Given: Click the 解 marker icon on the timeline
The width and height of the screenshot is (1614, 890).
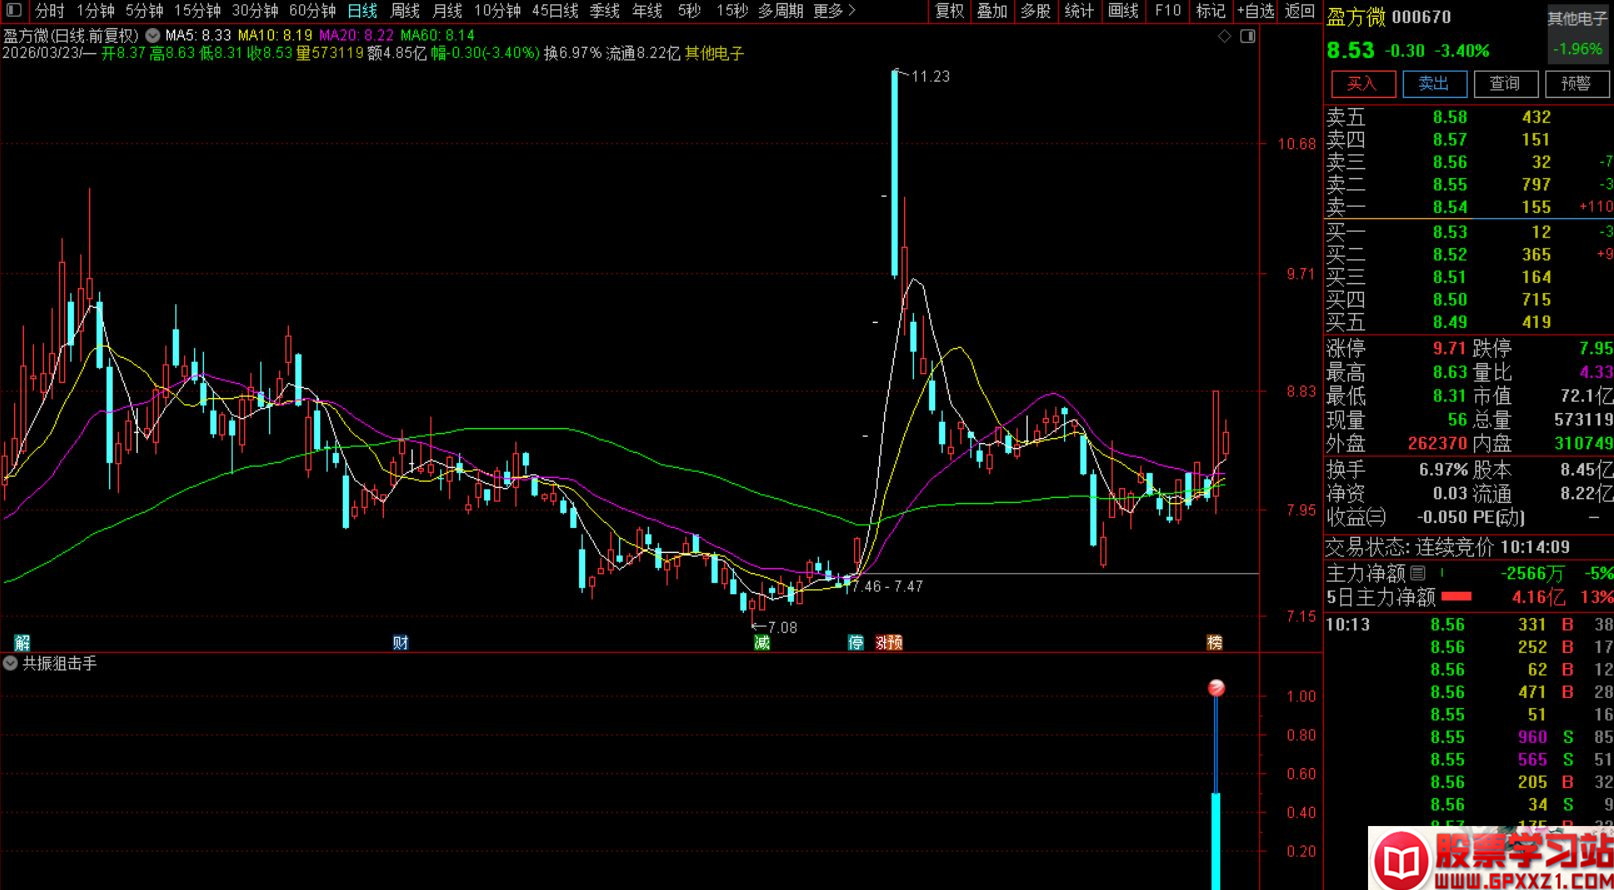Looking at the screenshot, I should coord(22,642).
